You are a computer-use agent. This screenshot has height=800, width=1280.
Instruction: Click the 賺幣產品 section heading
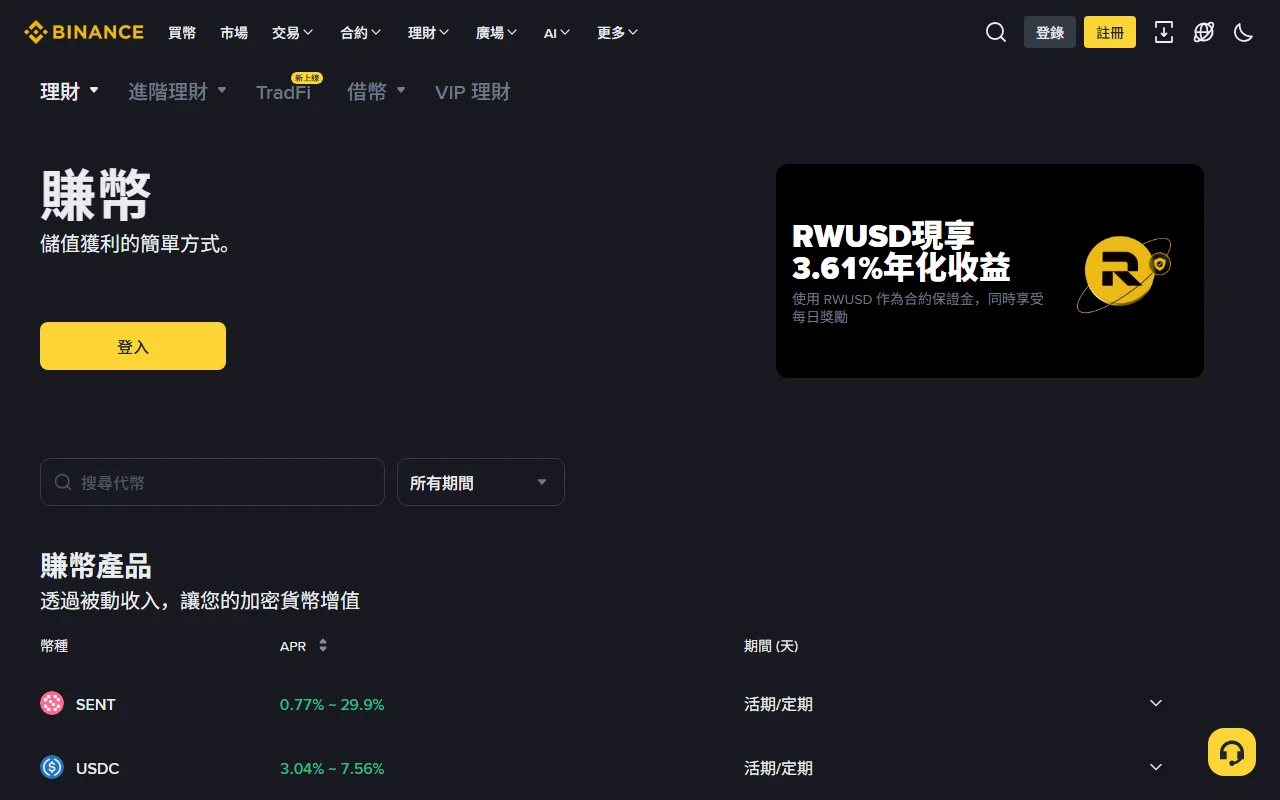[96, 566]
